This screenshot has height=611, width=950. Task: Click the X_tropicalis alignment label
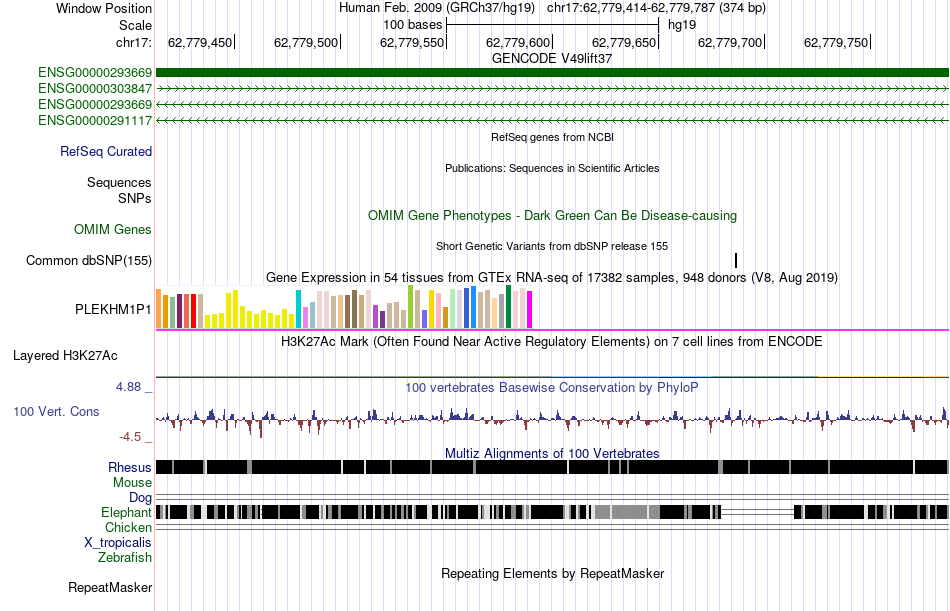point(118,543)
